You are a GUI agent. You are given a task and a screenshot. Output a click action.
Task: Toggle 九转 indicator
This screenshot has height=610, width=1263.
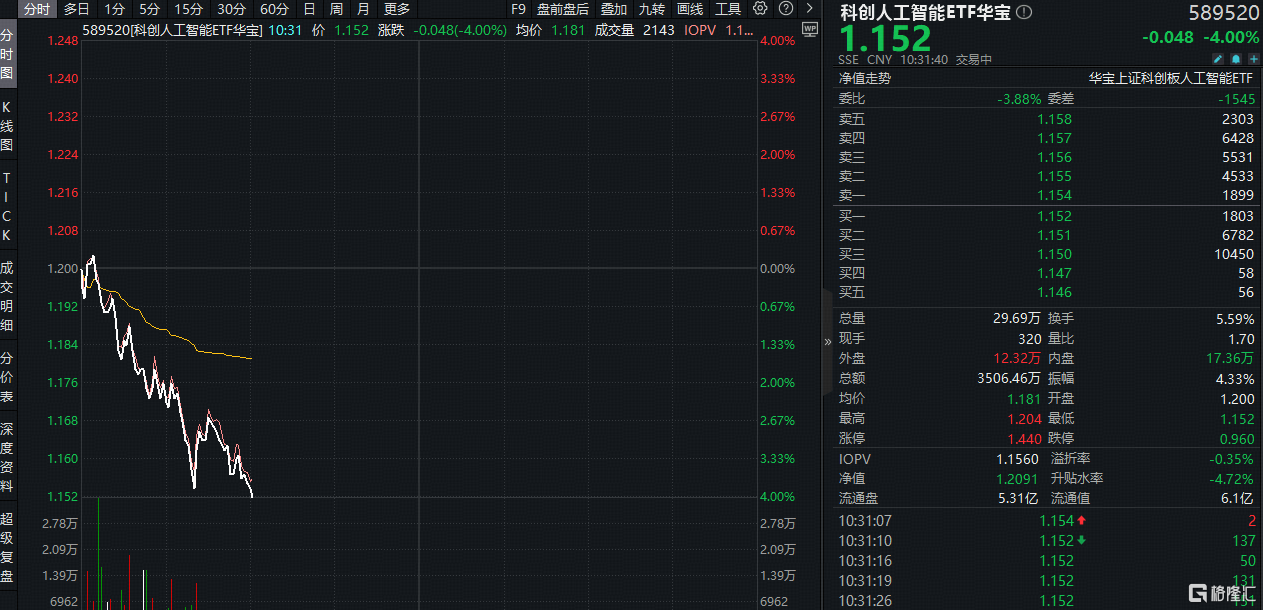pyautogui.click(x=652, y=9)
